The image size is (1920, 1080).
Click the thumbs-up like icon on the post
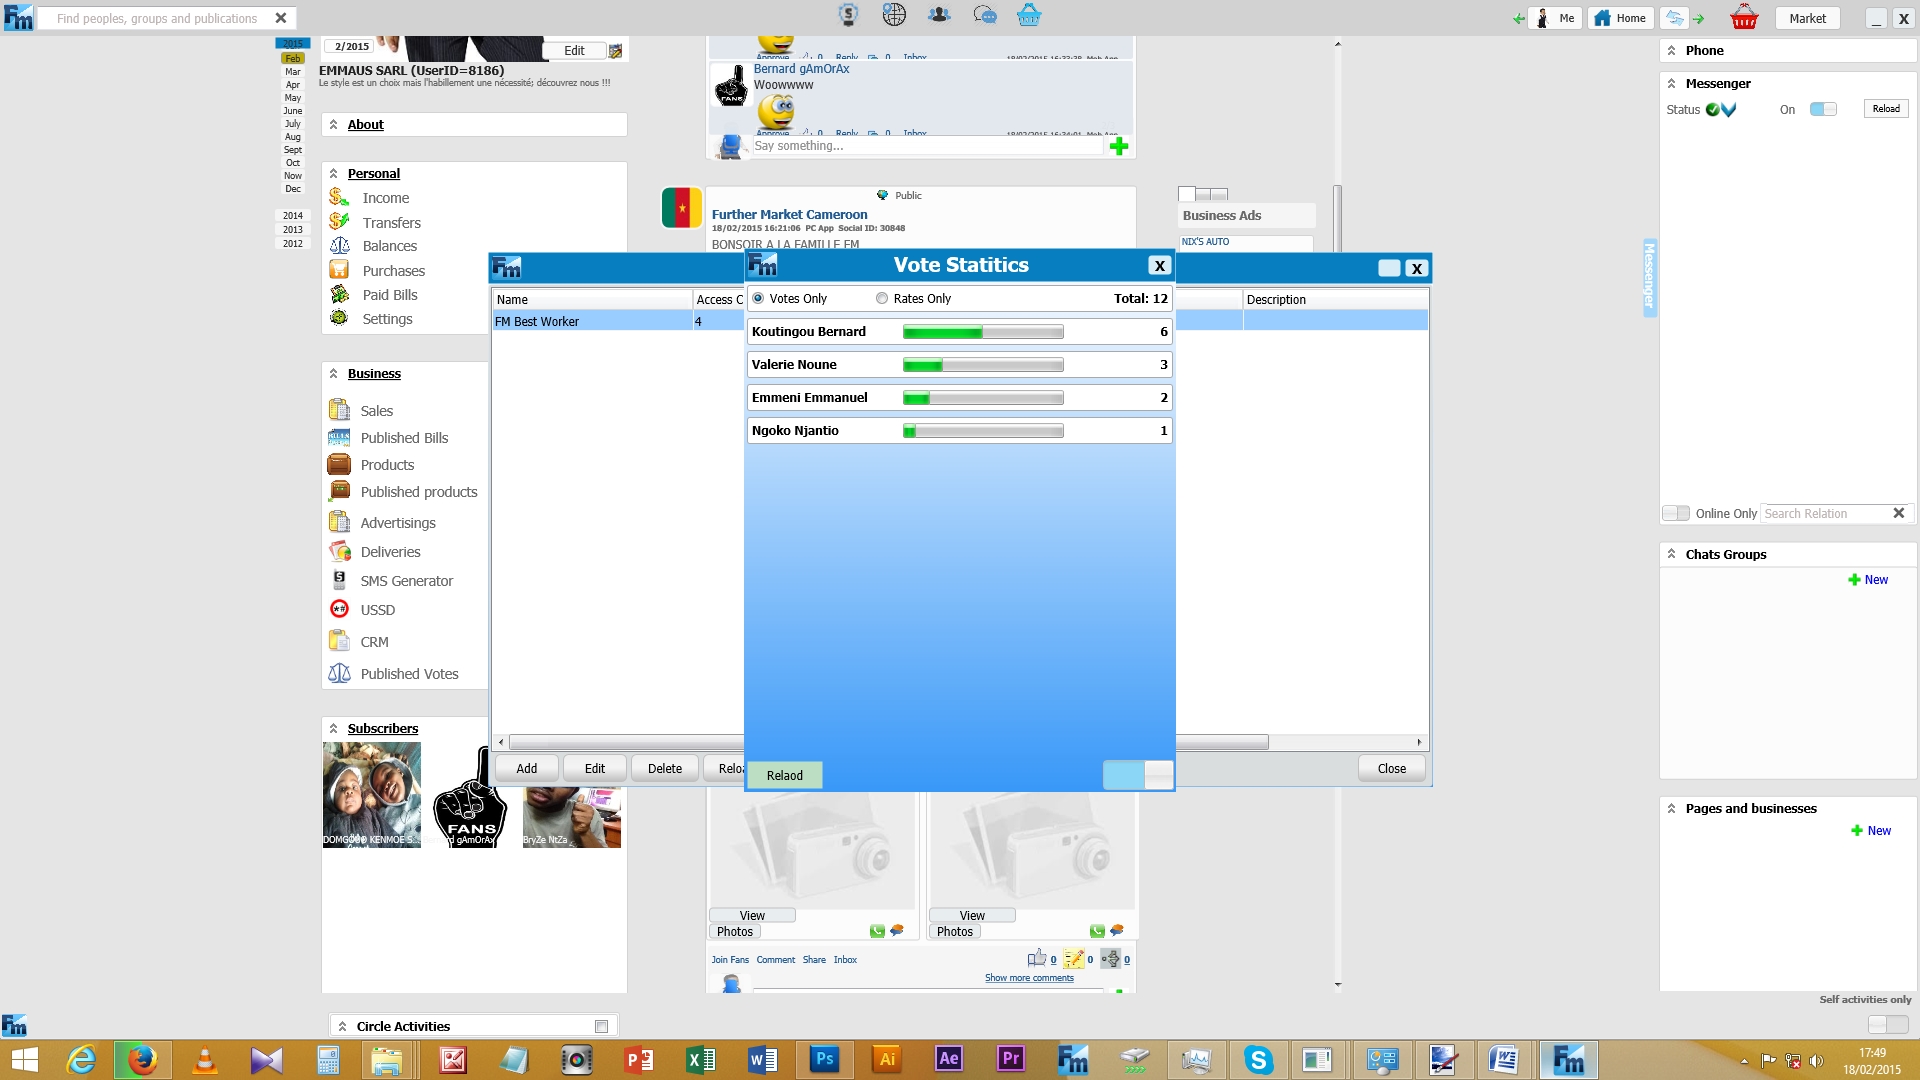click(1037, 958)
